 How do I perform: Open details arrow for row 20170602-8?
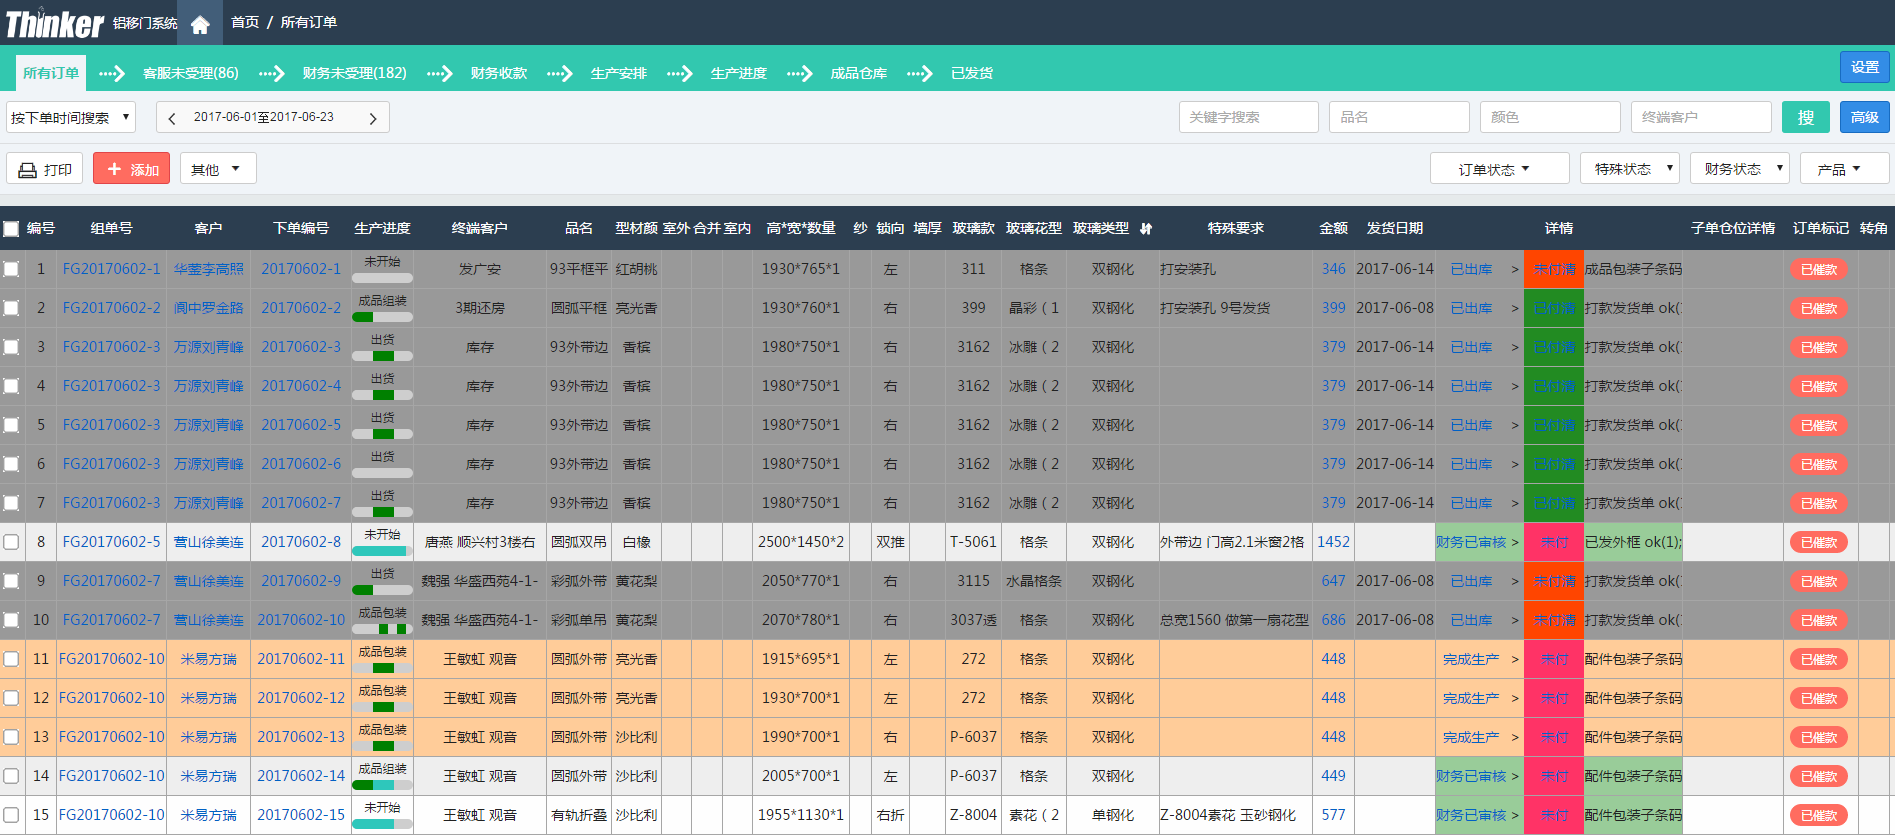(x=1514, y=542)
